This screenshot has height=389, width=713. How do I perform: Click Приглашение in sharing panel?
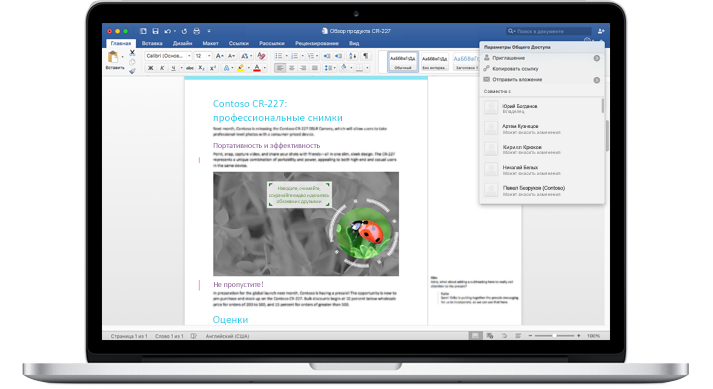click(x=508, y=58)
